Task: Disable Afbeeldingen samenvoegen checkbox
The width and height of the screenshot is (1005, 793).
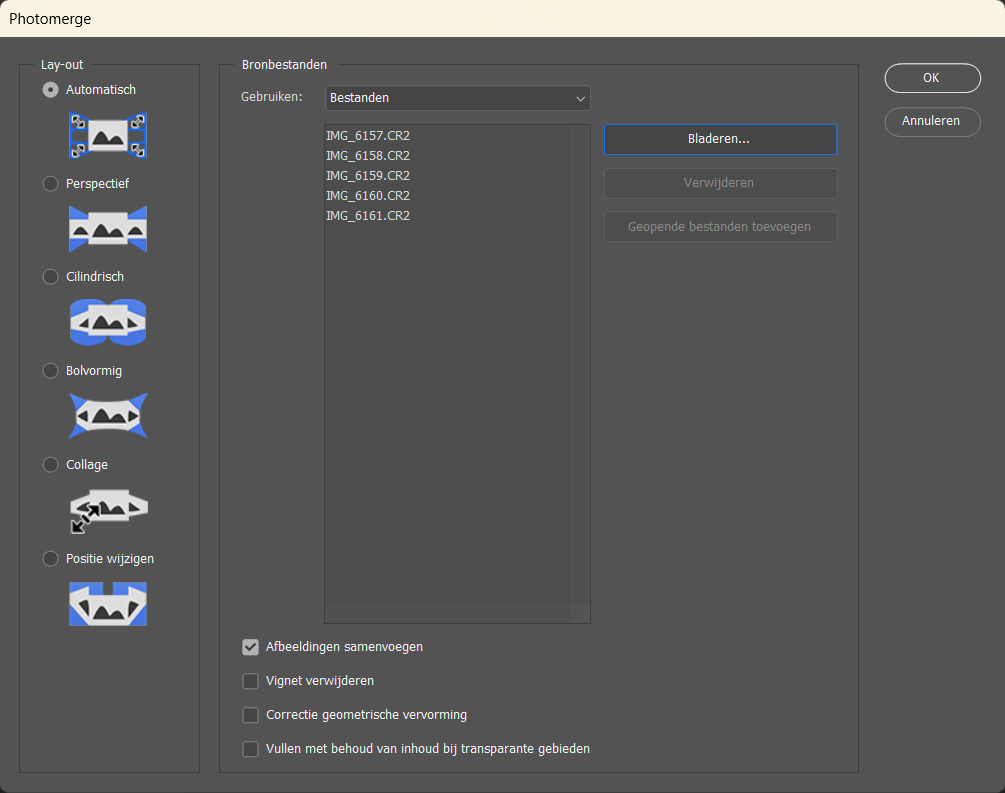Action: pyautogui.click(x=251, y=647)
